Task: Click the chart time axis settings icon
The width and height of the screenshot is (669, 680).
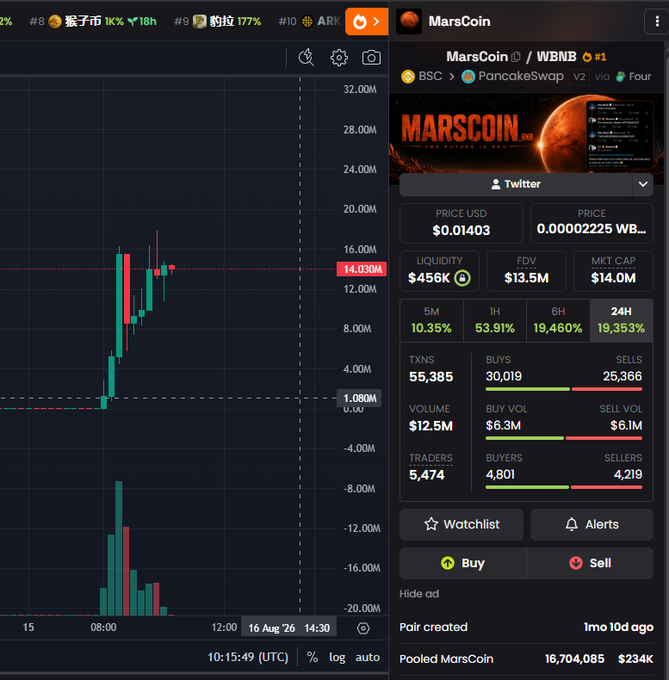Action: [x=363, y=628]
